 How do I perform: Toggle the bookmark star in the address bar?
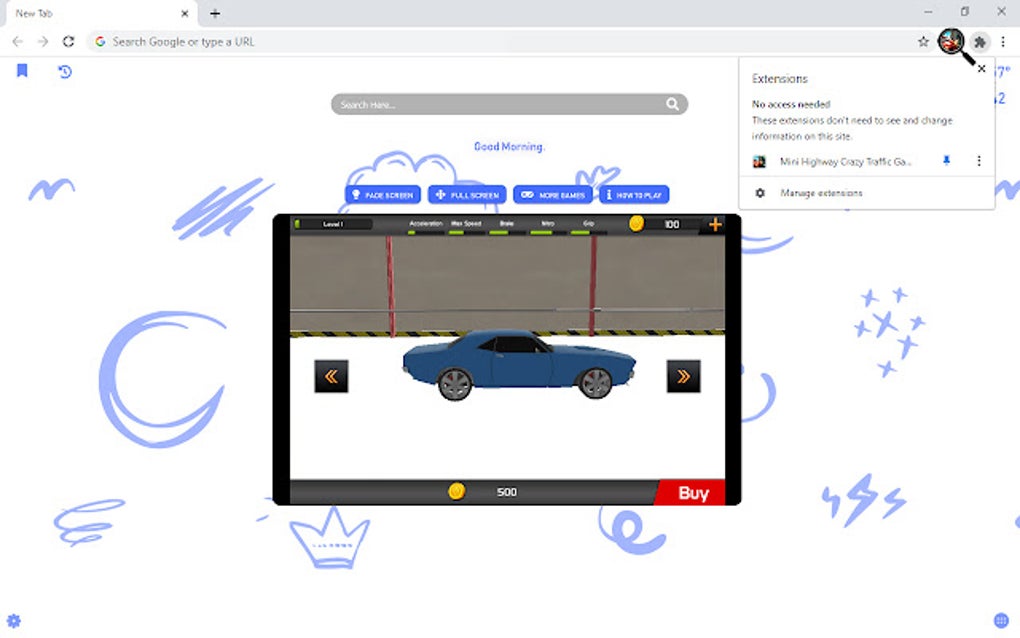coord(922,42)
